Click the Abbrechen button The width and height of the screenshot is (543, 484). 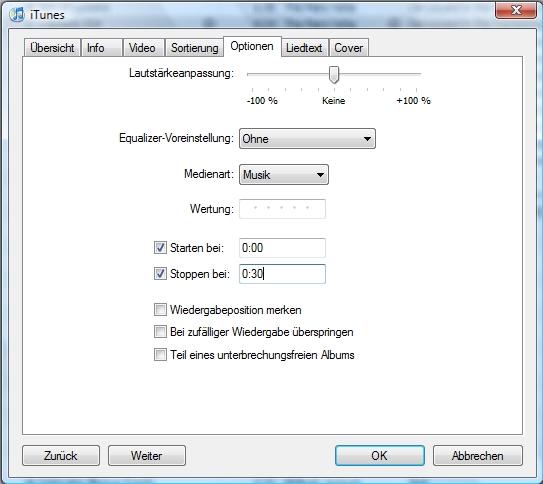[x=478, y=456]
